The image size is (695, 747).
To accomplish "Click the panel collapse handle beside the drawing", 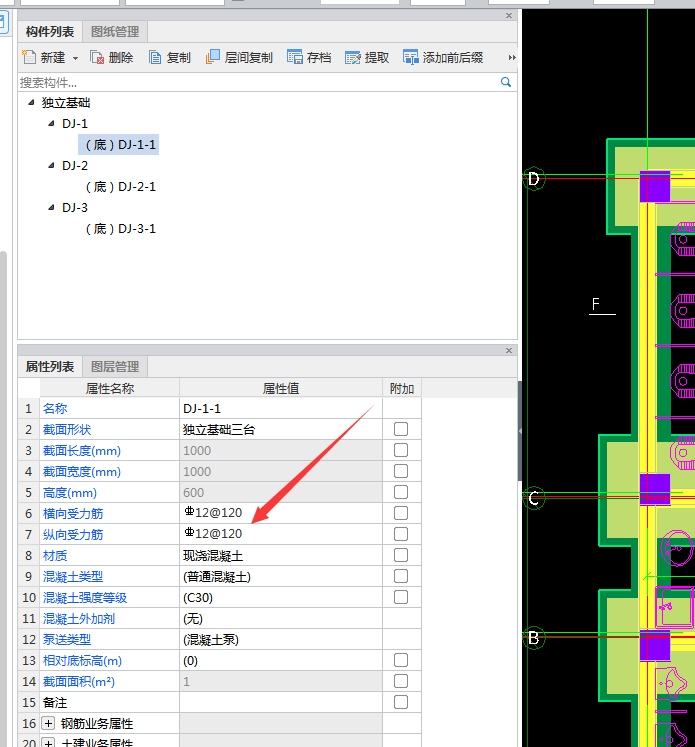I will pyautogui.click(x=520, y=431).
